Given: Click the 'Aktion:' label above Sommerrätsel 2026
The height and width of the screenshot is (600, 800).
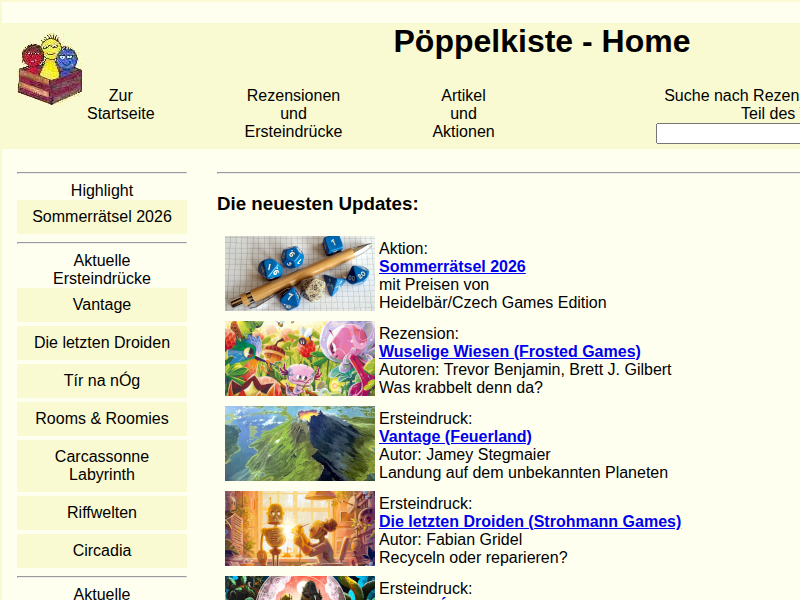Looking at the screenshot, I should pos(403,248).
